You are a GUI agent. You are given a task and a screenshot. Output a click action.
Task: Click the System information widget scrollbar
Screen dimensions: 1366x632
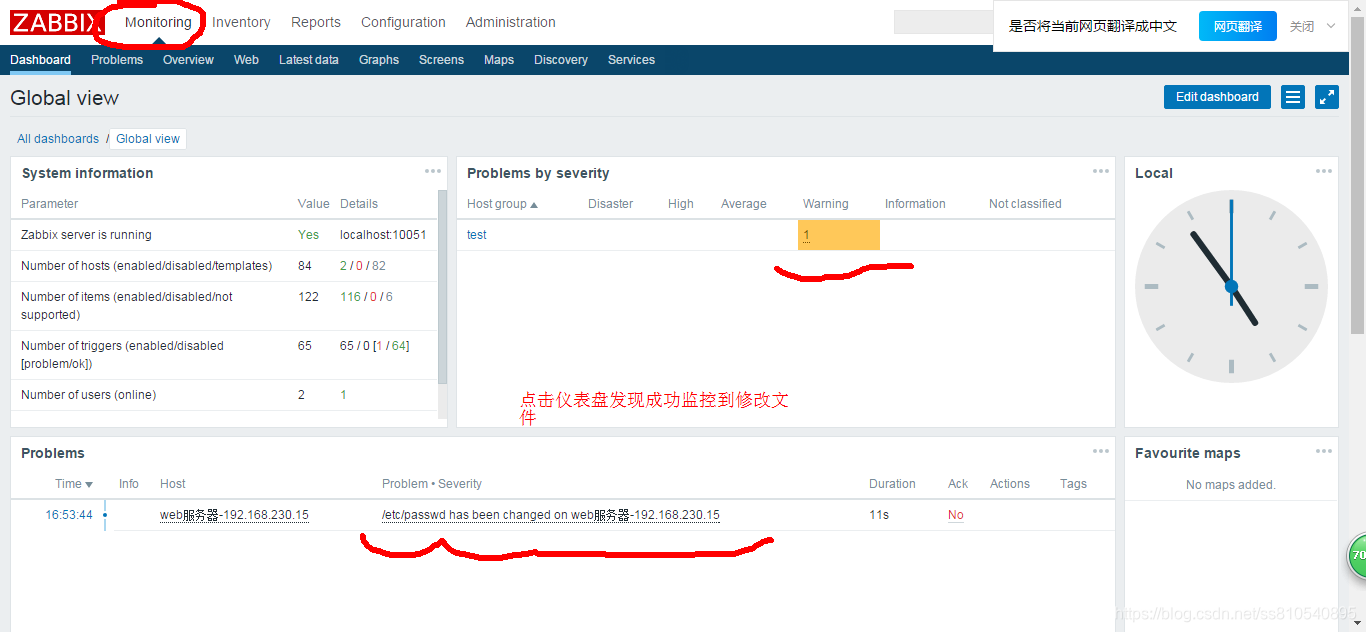443,286
